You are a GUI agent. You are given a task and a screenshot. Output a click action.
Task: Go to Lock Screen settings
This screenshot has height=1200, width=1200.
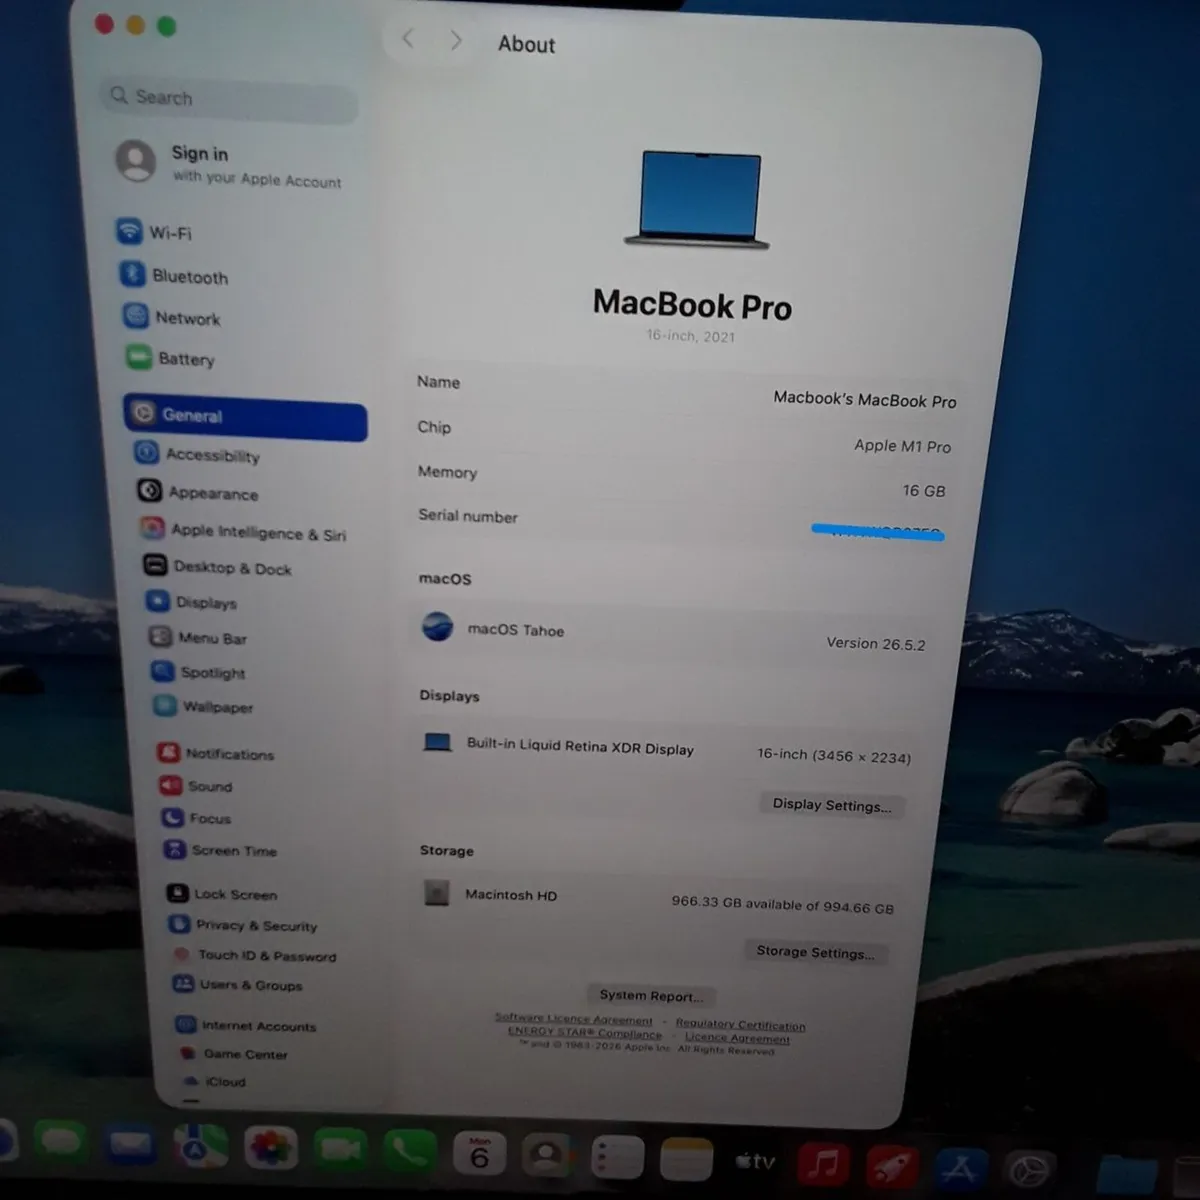223,894
